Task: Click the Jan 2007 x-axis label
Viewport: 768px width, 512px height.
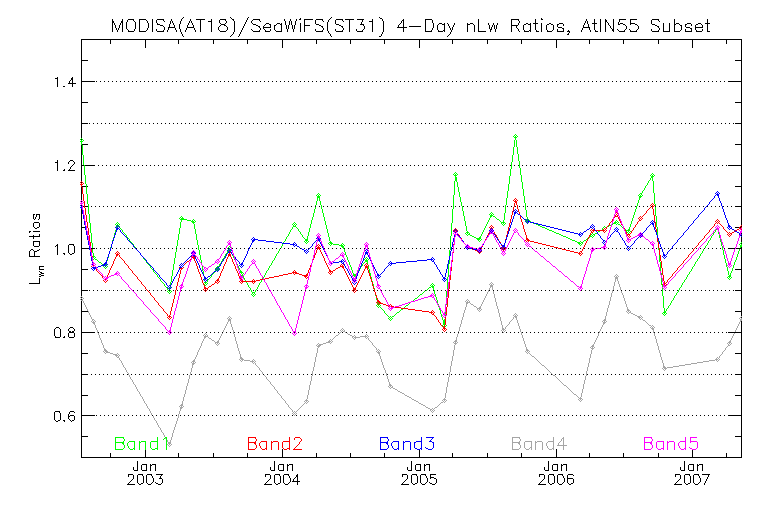Action: (692, 473)
